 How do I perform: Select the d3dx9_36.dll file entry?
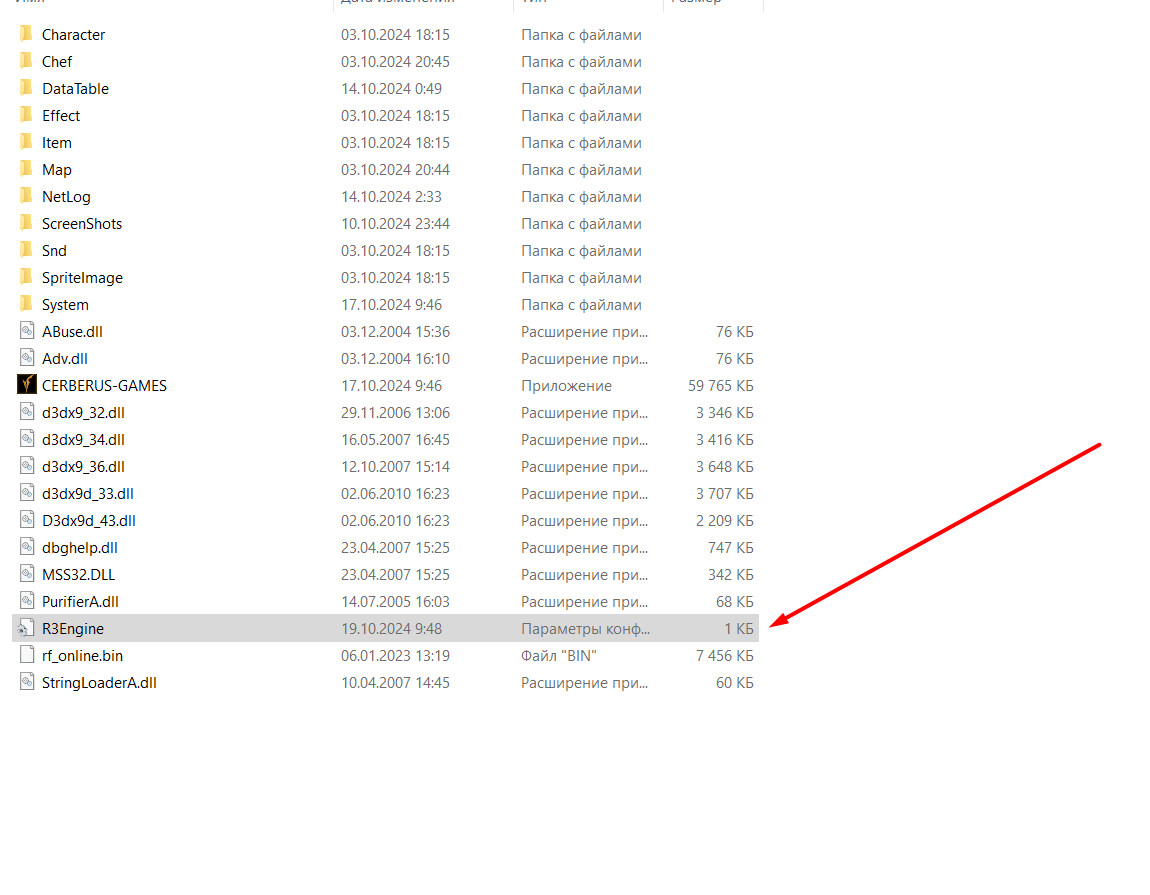click(x=83, y=466)
